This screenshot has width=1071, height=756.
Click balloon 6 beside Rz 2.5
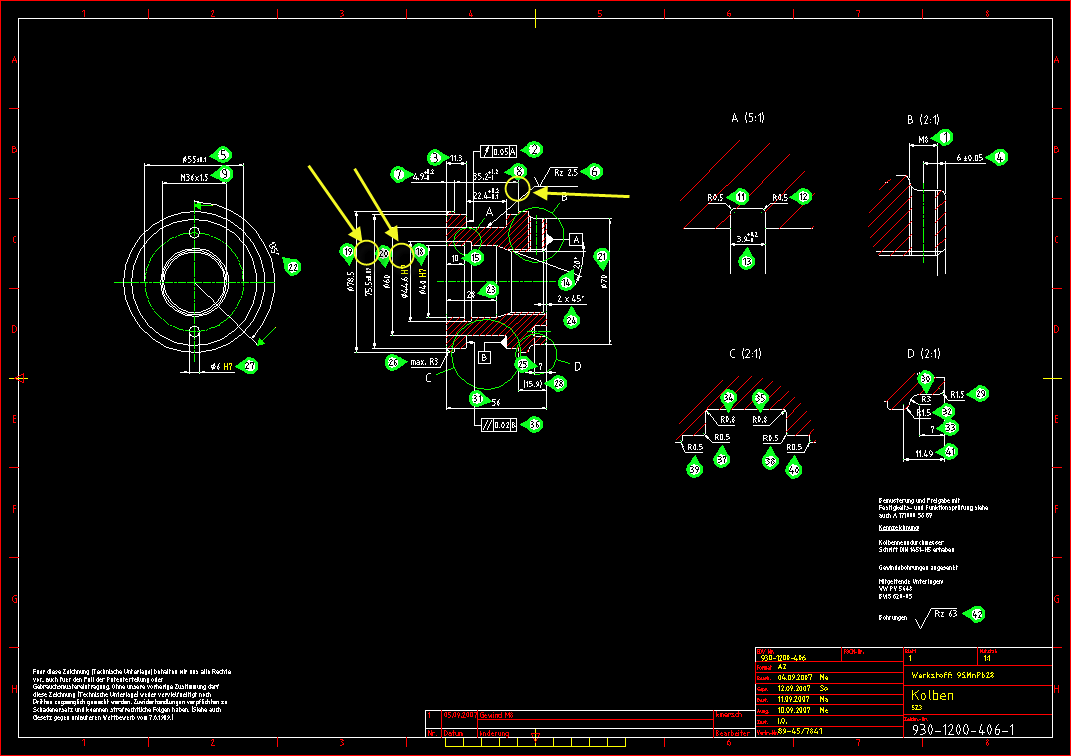coord(594,171)
